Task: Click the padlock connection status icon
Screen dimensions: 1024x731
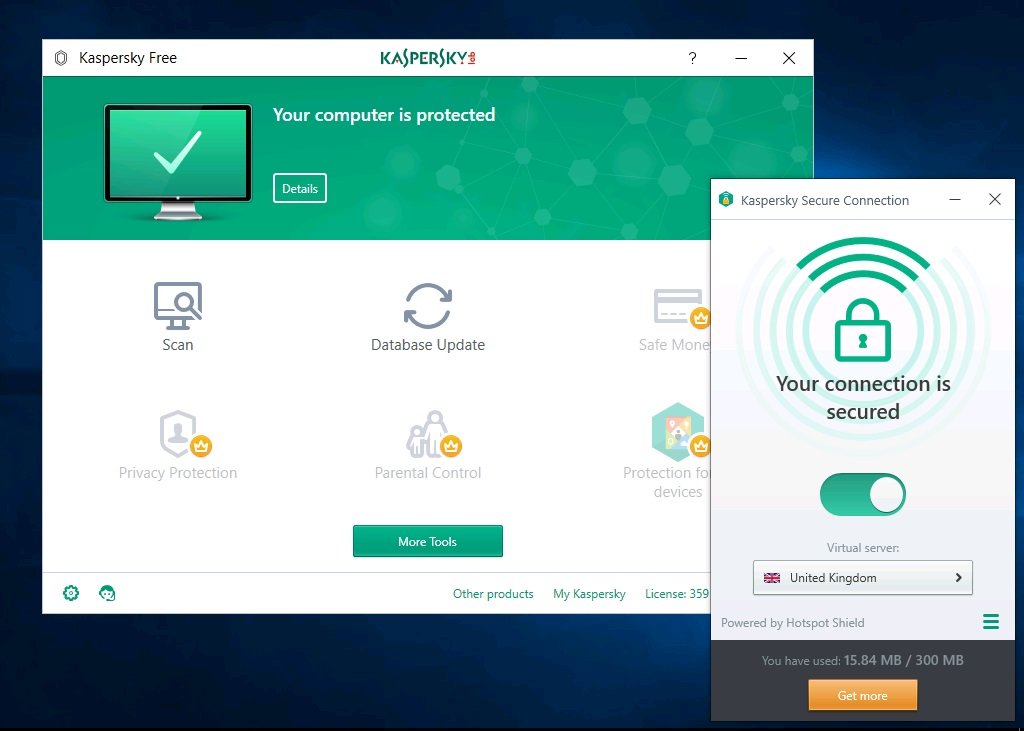Action: (863, 330)
